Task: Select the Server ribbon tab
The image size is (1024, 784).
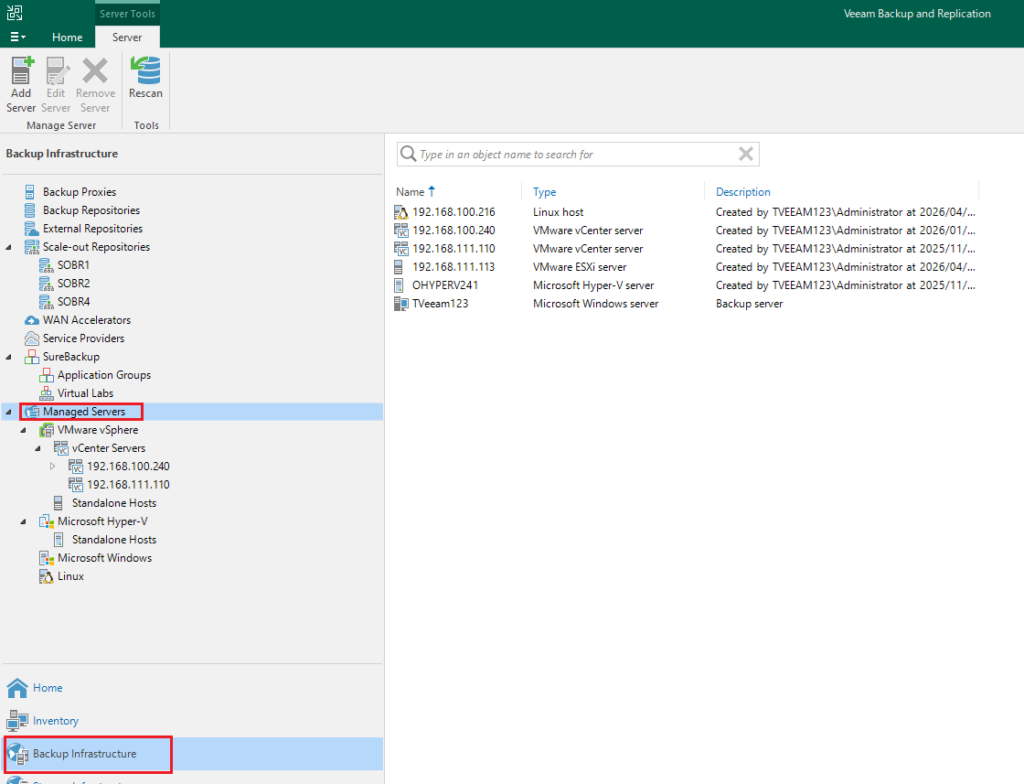Action: 127,37
